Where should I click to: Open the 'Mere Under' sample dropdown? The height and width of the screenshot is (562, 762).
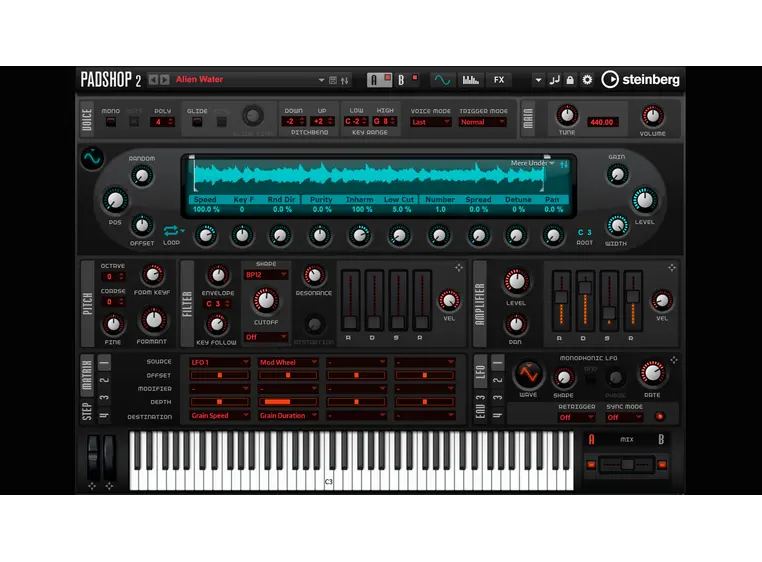point(532,163)
